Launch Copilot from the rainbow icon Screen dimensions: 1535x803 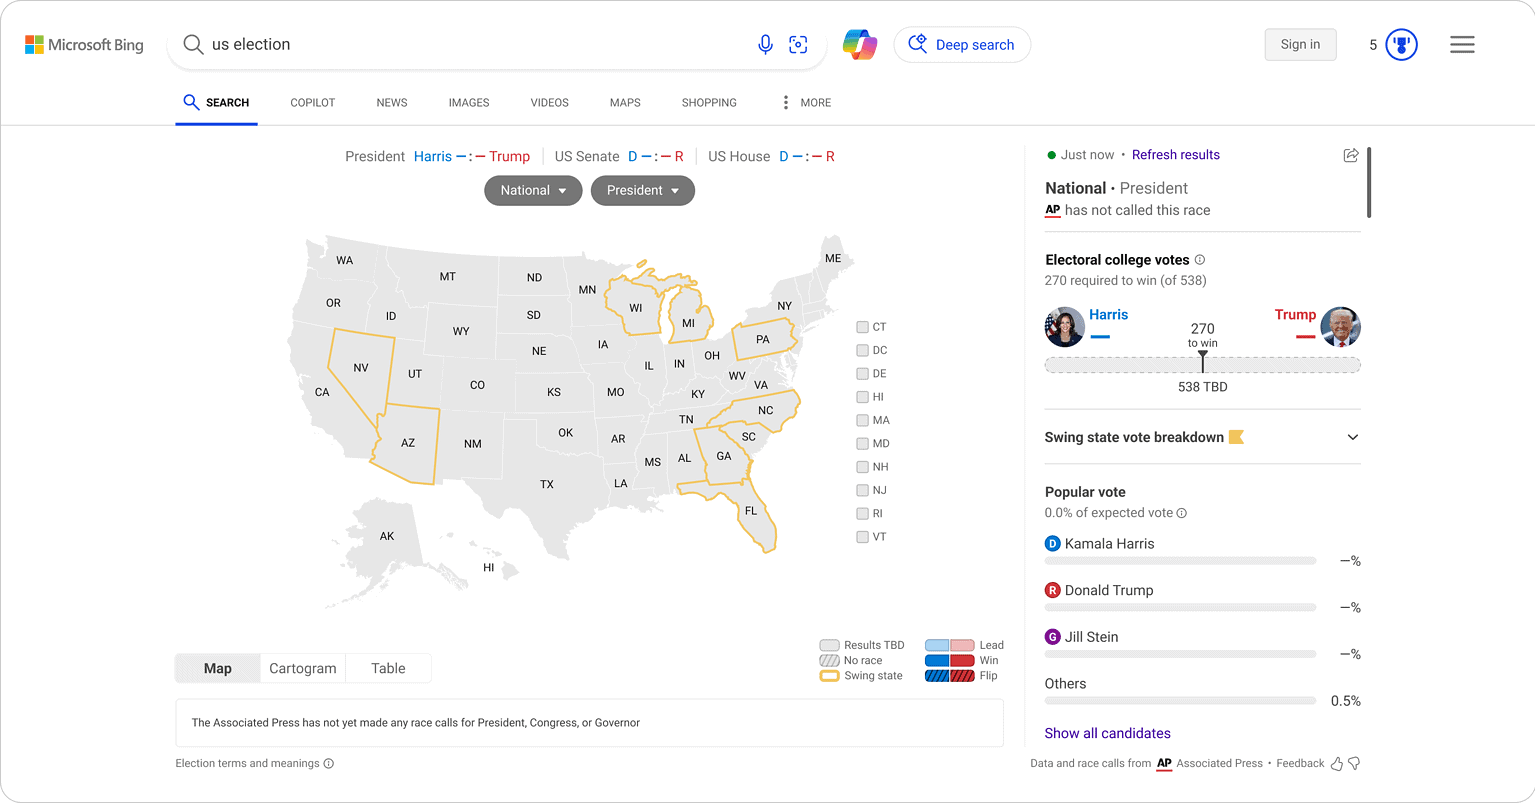pyautogui.click(x=860, y=44)
